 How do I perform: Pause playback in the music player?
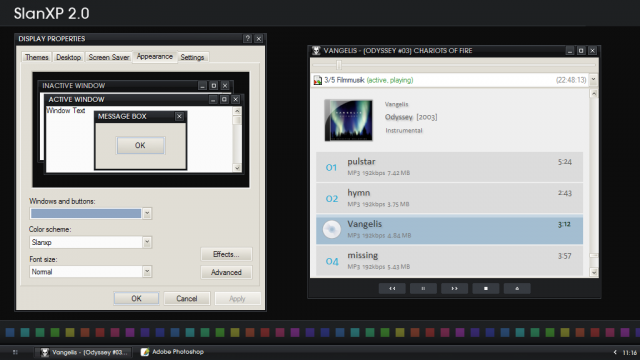pos(423,289)
